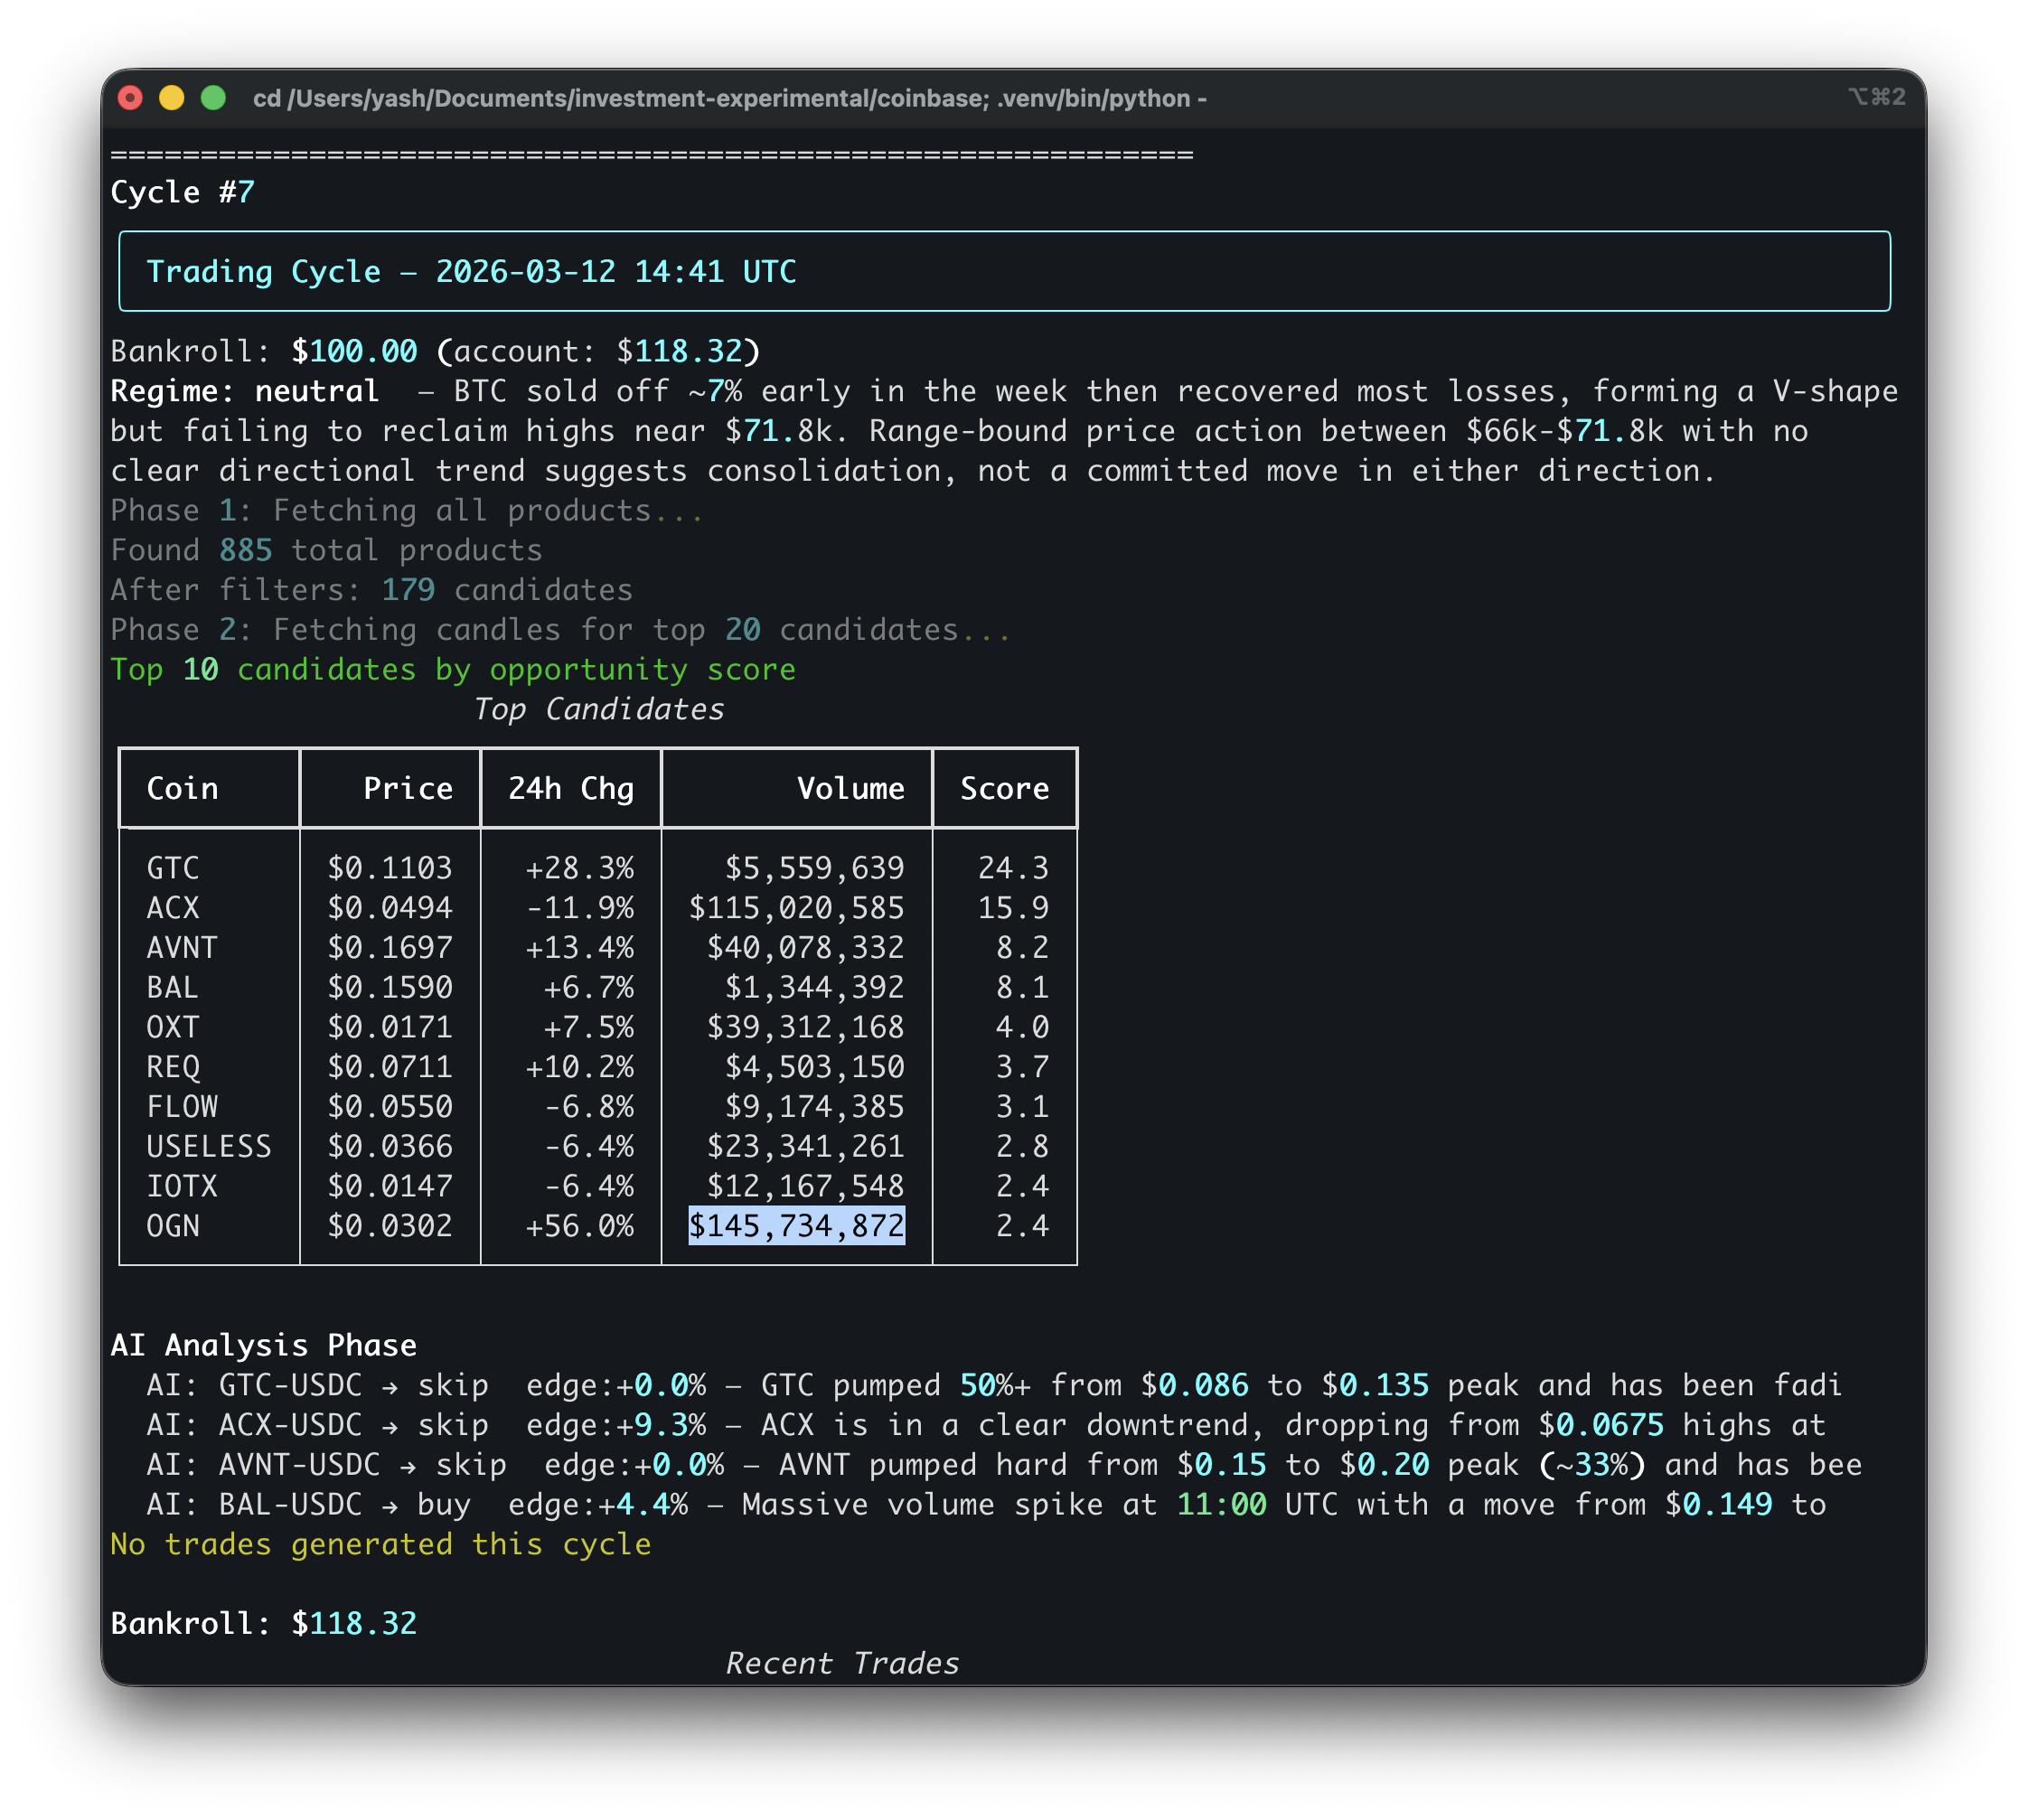Click OGN price $0.0302

coord(390,1226)
